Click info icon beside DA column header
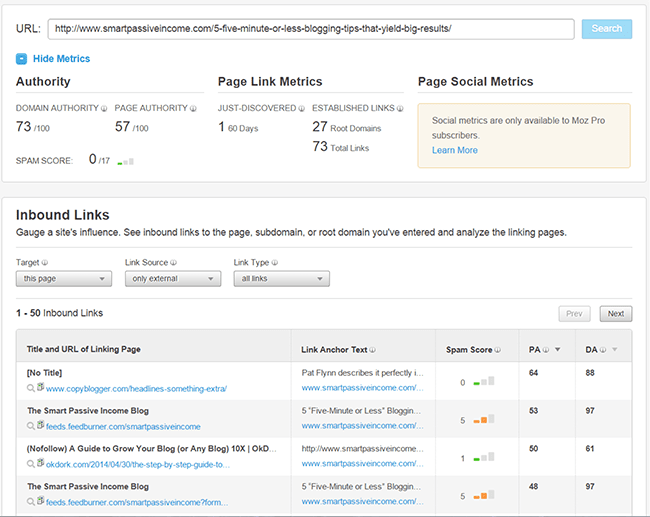650x517 pixels. click(x=603, y=350)
